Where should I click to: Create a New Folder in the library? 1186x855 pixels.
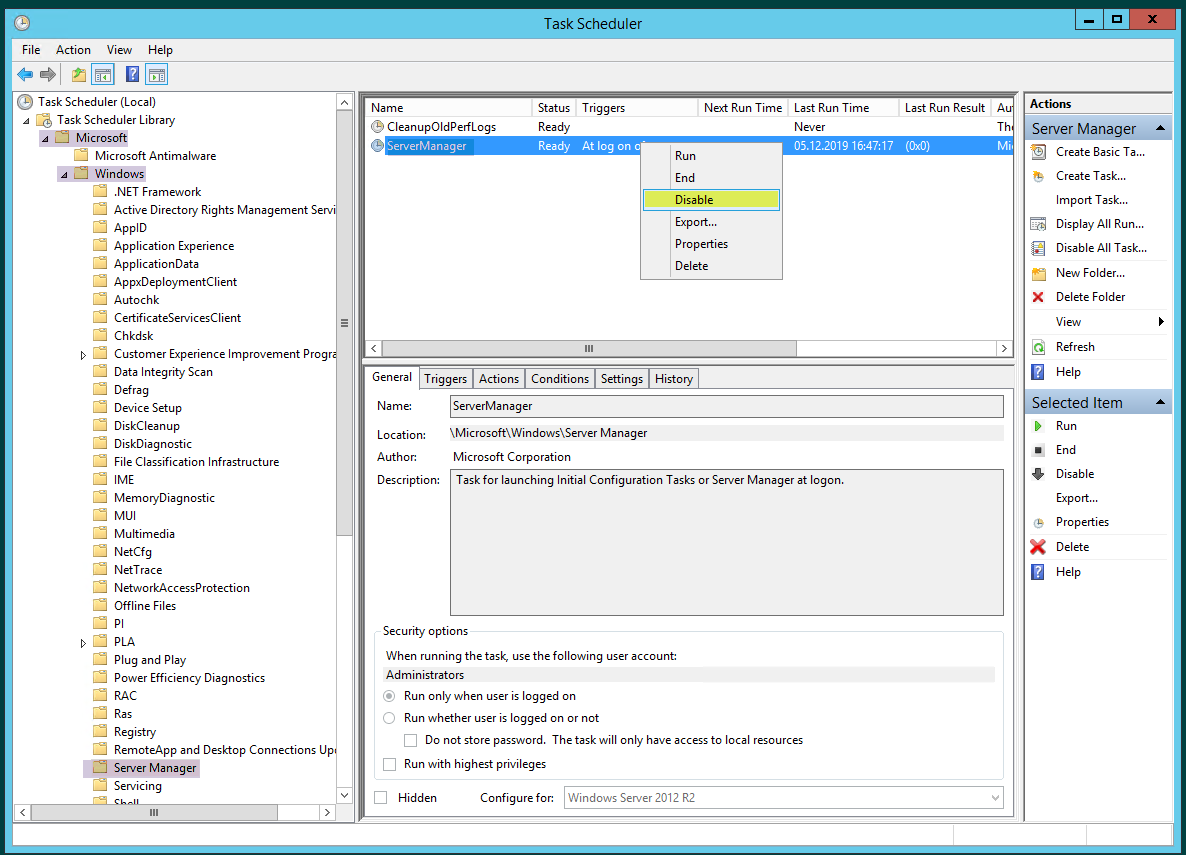click(x=1090, y=272)
